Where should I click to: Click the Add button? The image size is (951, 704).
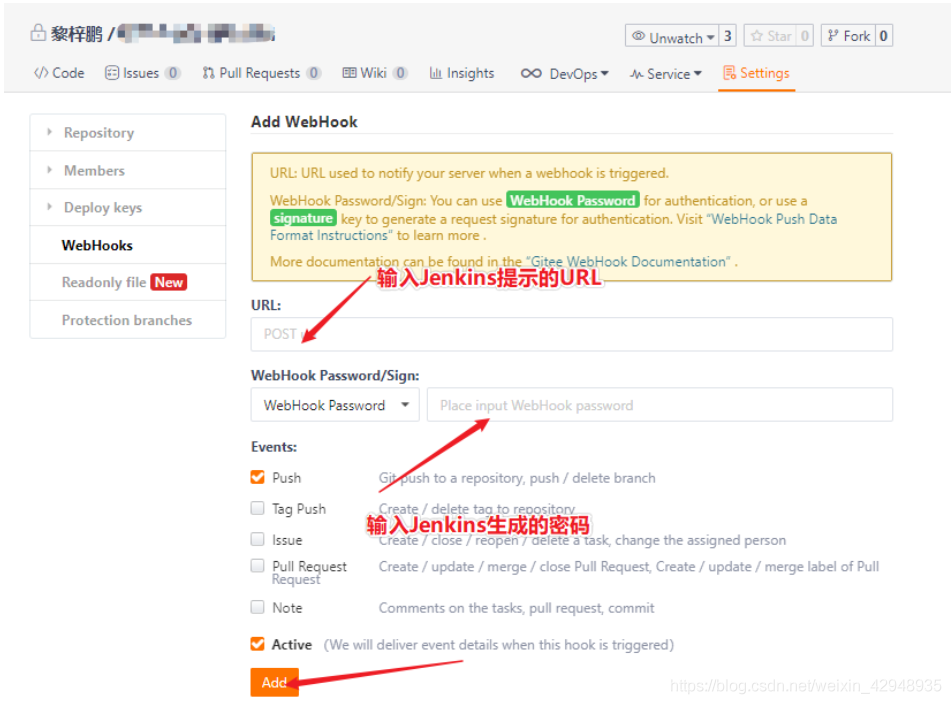click(274, 682)
